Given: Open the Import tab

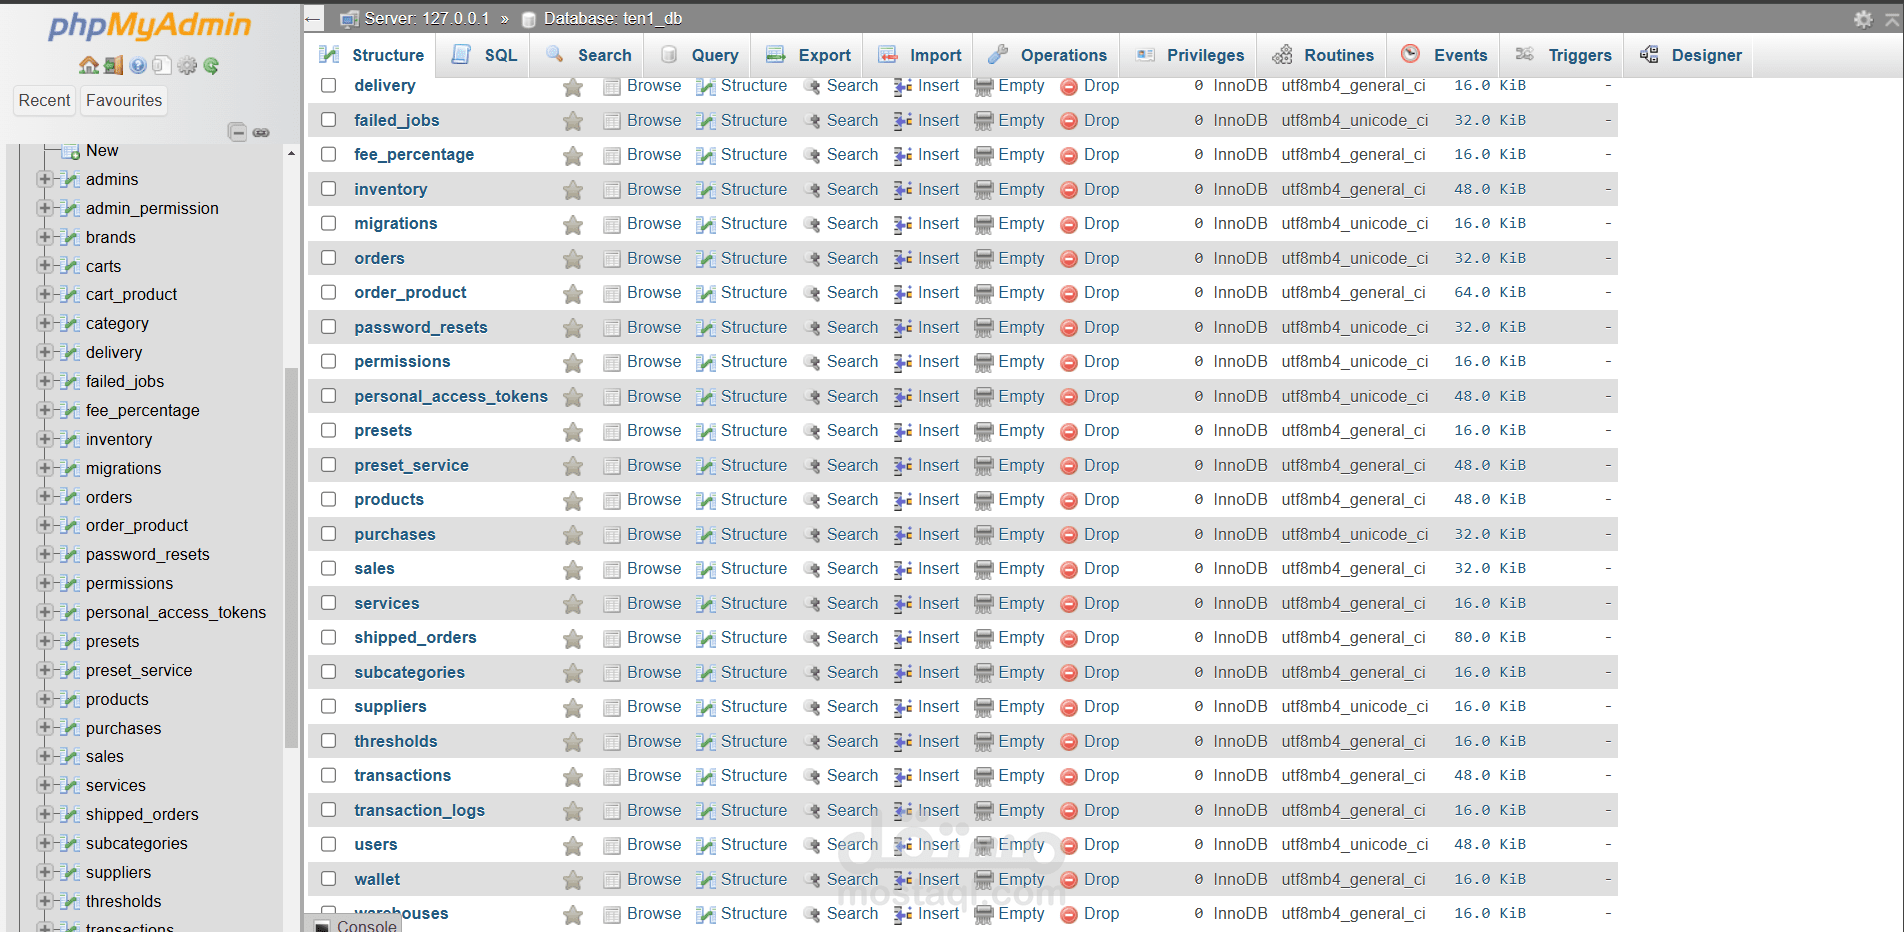Looking at the screenshot, I should [x=920, y=55].
